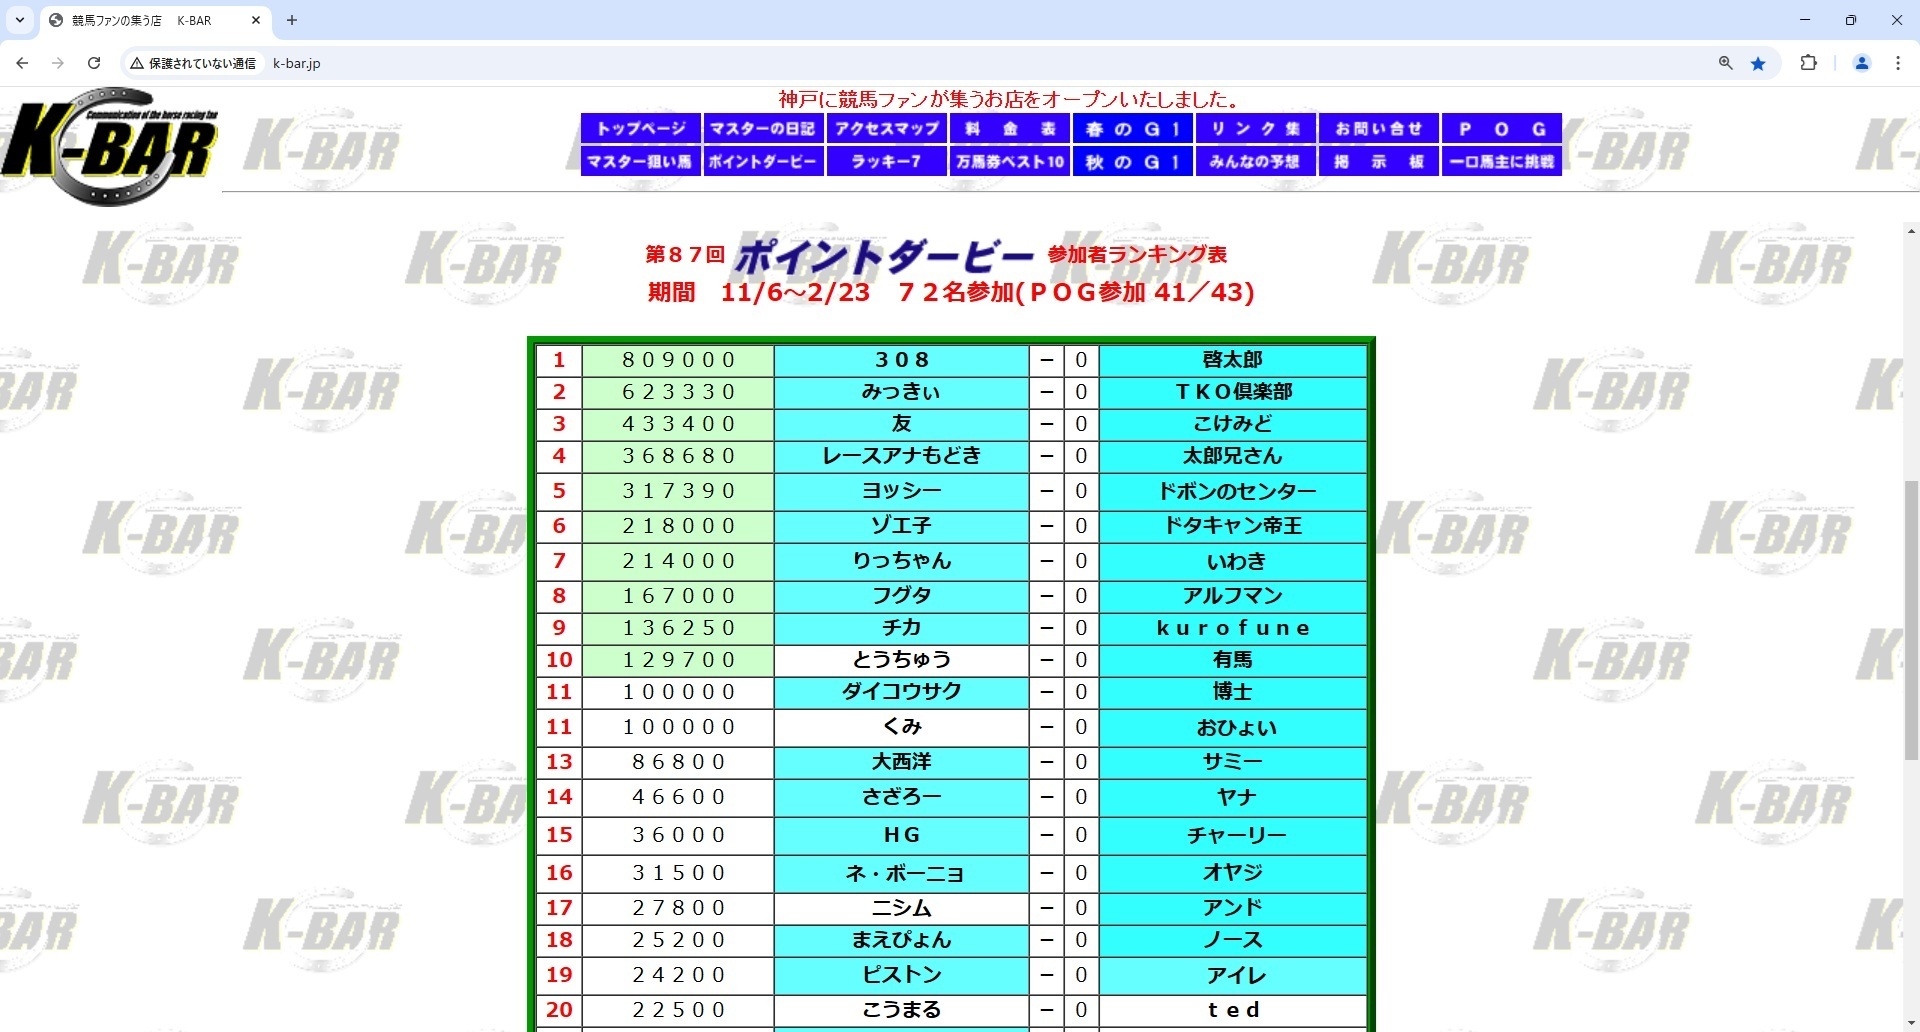Viewport: 1920px width, 1032px height.
Task: Open マスター狙い馬 menu button
Action: [x=641, y=161]
